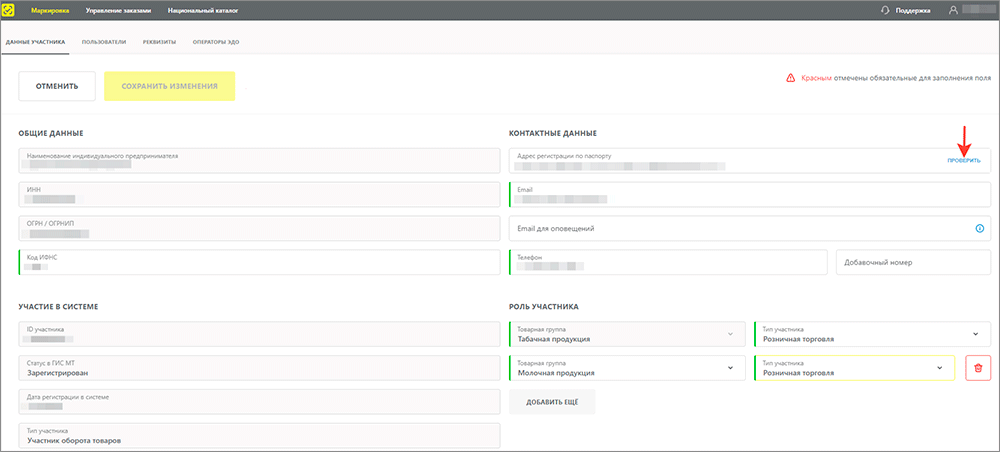Image resolution: width=1000 pixels, height=452 pixels.
Task: Open Управление заказами menu
Action: [x=118, y=10]
